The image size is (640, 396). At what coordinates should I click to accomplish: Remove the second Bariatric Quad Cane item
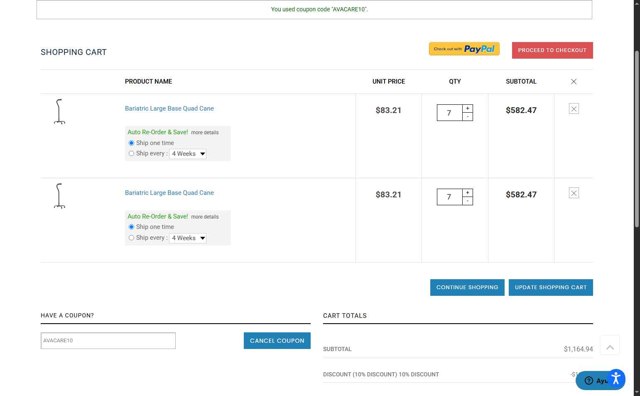(573, 193)
